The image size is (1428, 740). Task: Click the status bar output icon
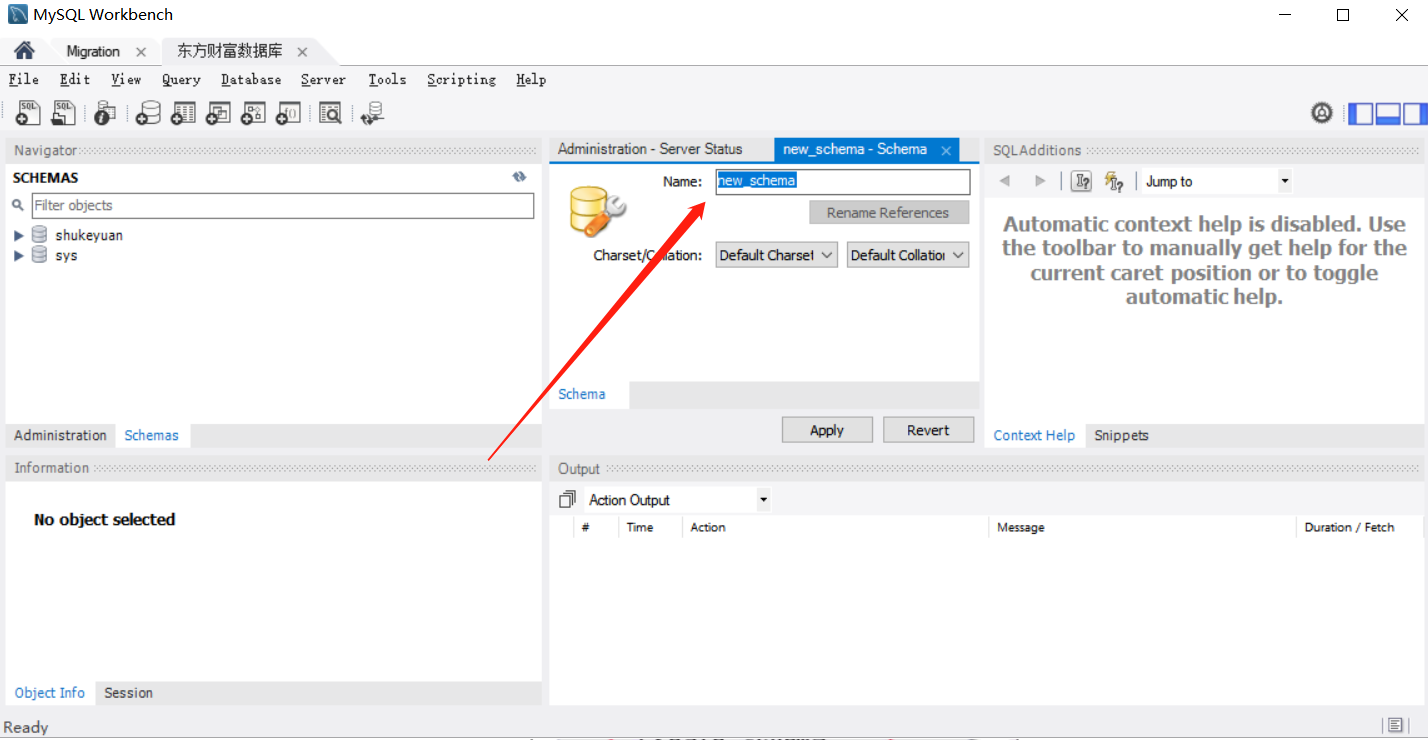coord(1394,725)
